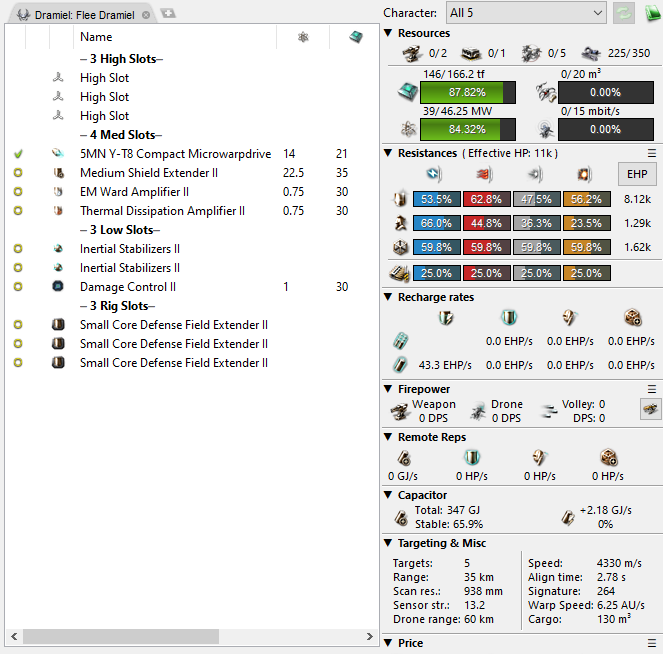Screen dimensions: 663x654
Task: Click the kinetic resistance column icon
Action: pos(535,173)
